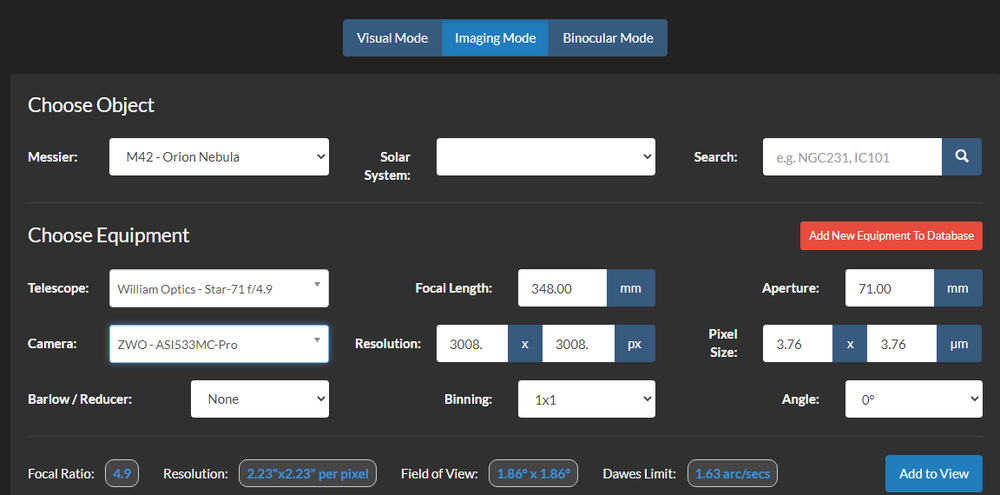Open the Camera selection dropdown
The width and height of the screenshot is (1000, 495).
click(219, 344)
